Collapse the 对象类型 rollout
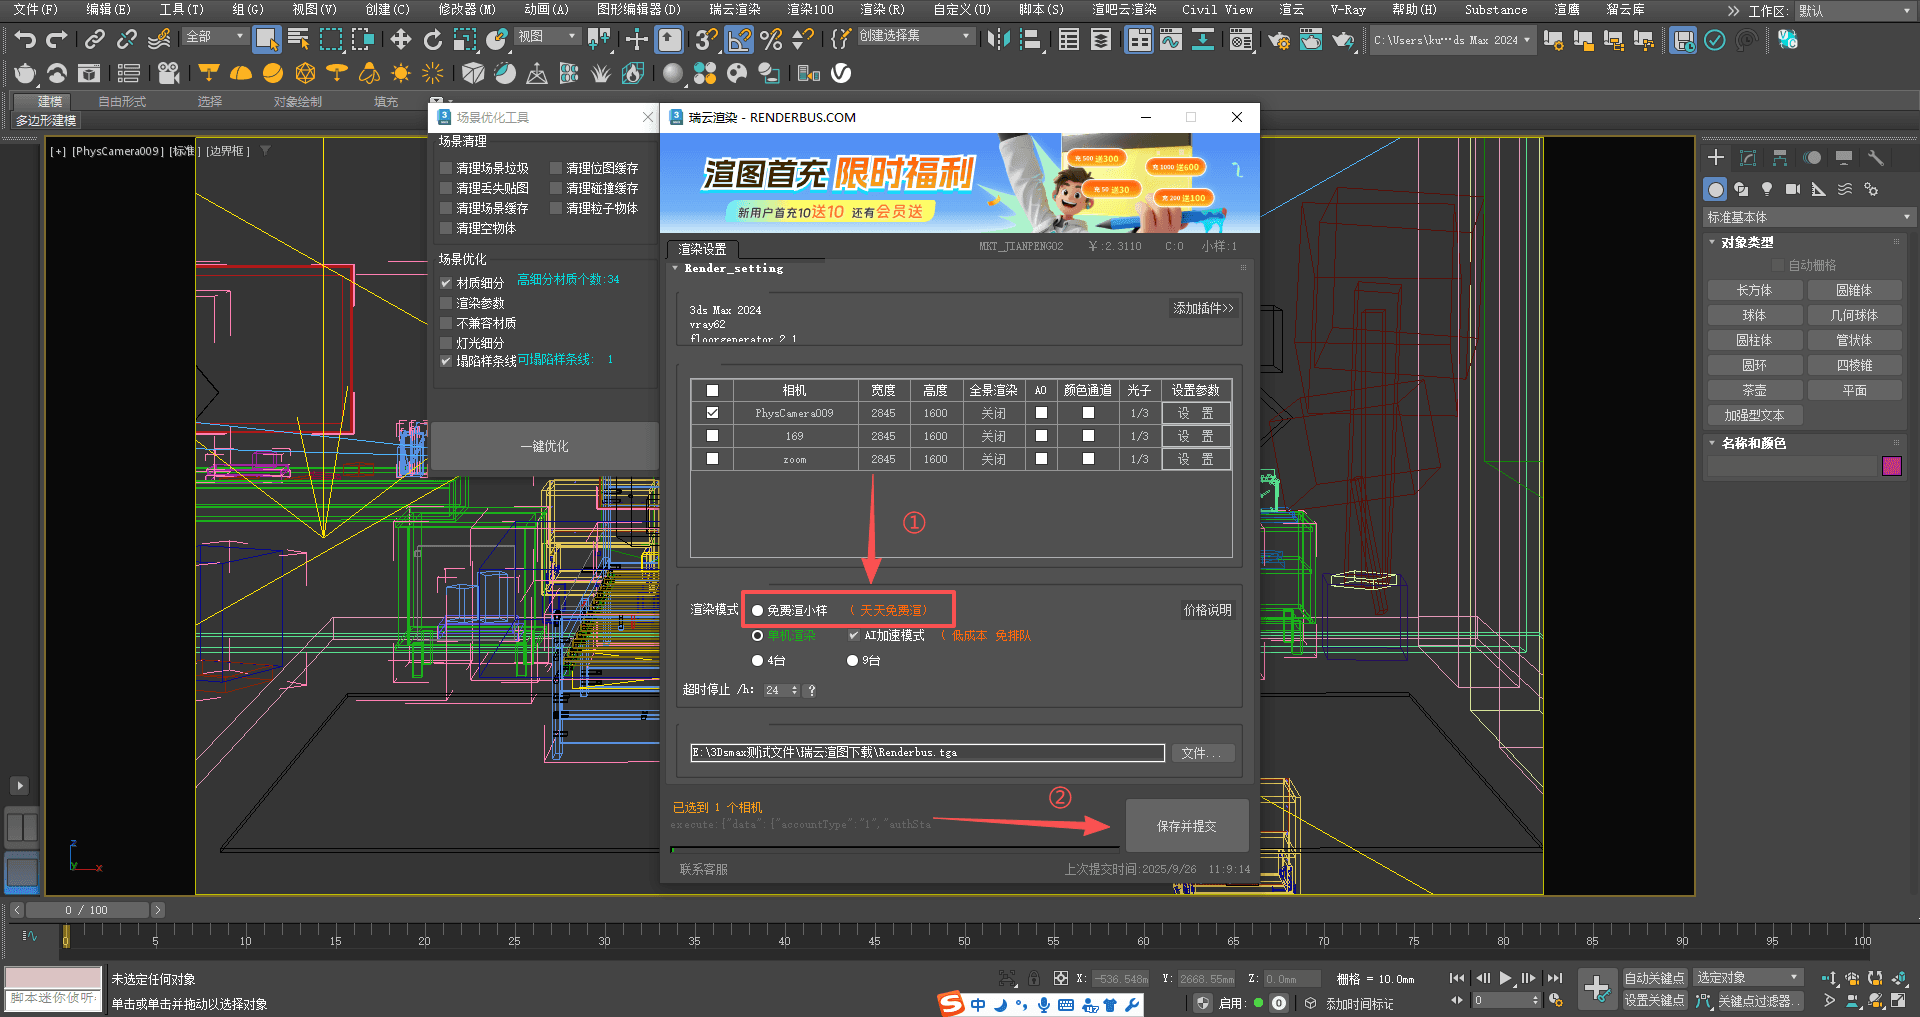 pyautogui.click(x=1746, y=242)
